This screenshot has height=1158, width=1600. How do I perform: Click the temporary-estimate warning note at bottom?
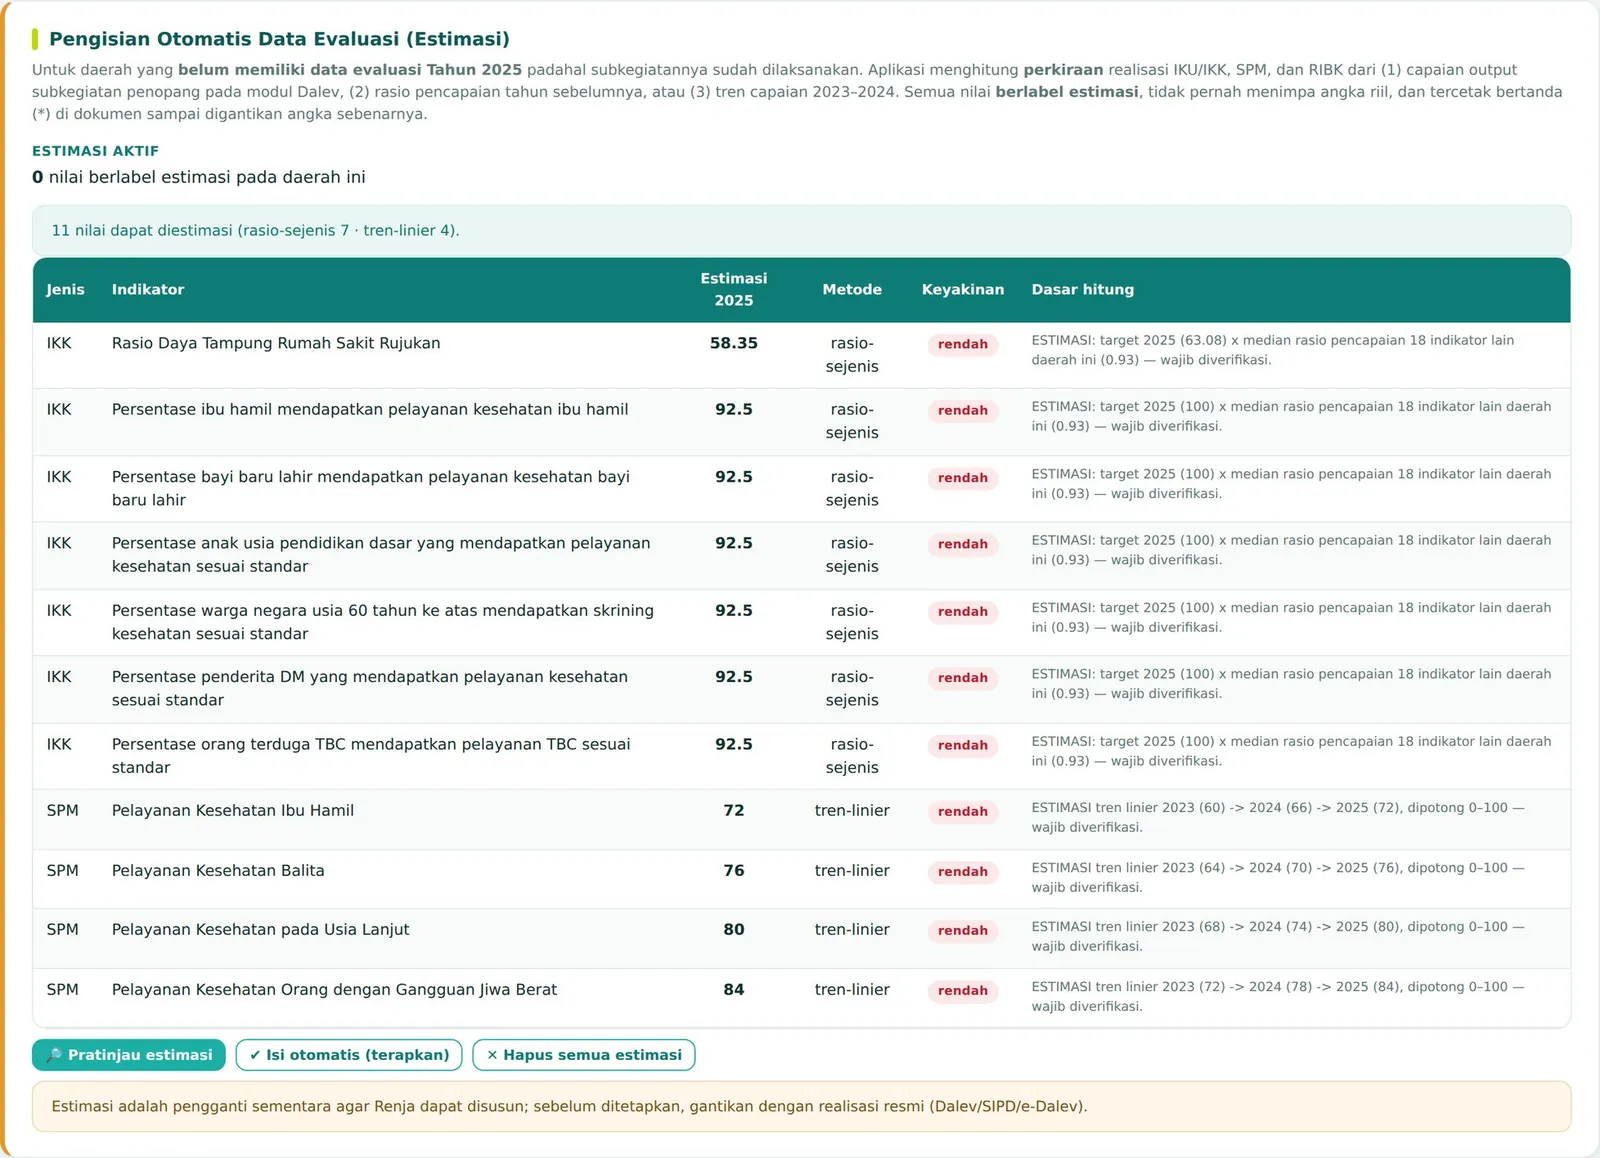[x=801, y=1106]
